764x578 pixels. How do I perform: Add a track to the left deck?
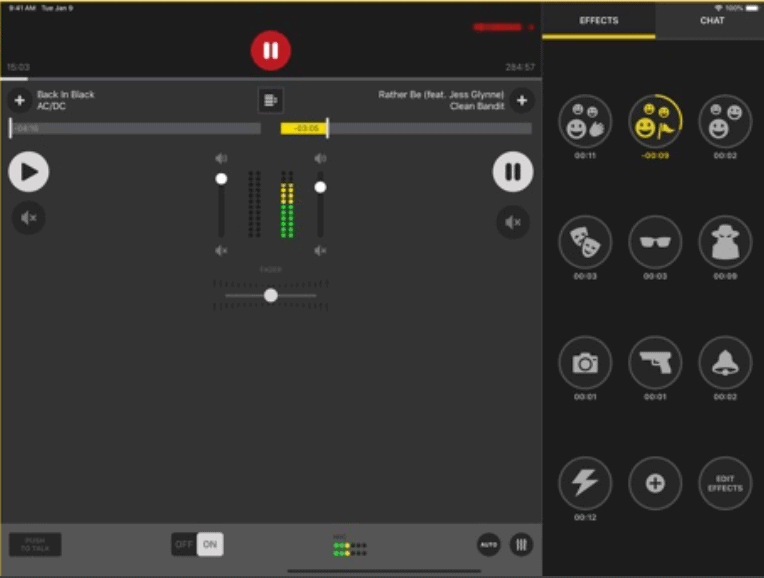pos(19,100)
